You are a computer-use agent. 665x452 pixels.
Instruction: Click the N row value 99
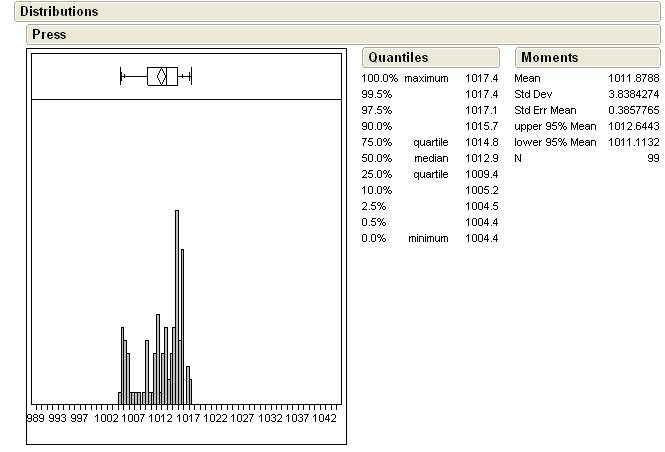pyautogui.click(x=653, y=158)
